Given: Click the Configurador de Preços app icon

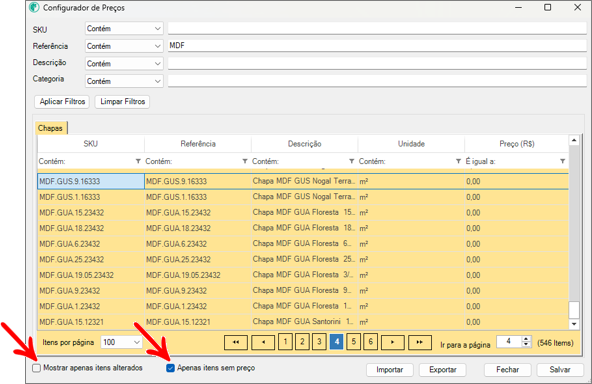Looking at the screenshot, I should click(x=34, y=8).
